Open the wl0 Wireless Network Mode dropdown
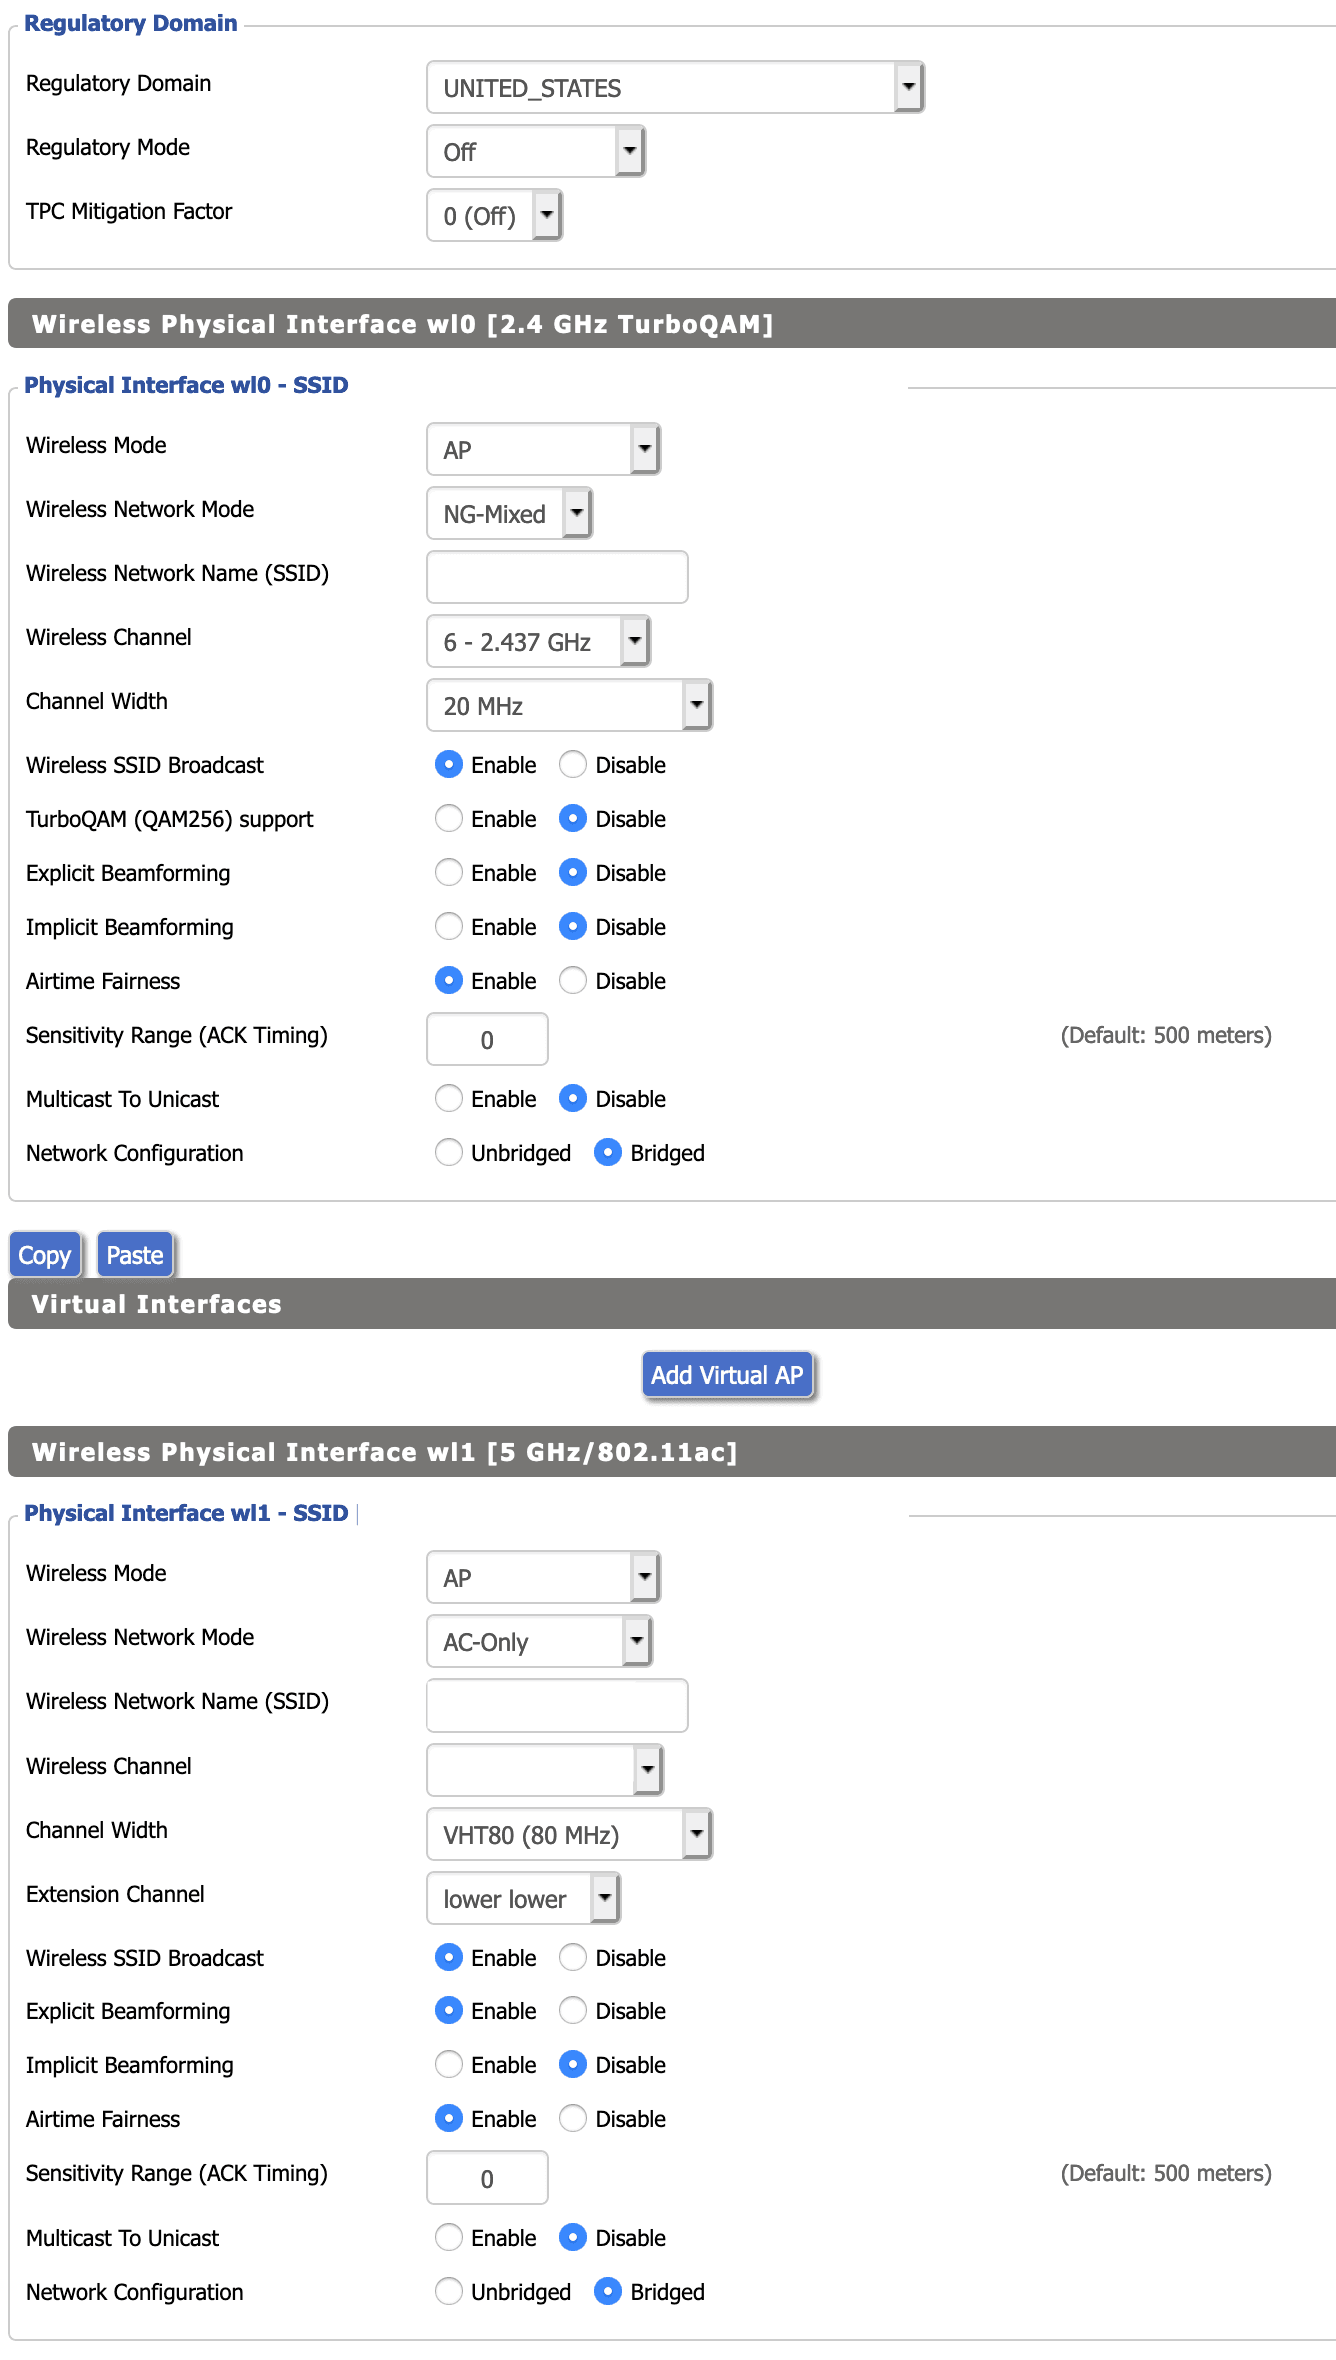1336x2360 pixels. pyautogui.click(x=509, y=513)
